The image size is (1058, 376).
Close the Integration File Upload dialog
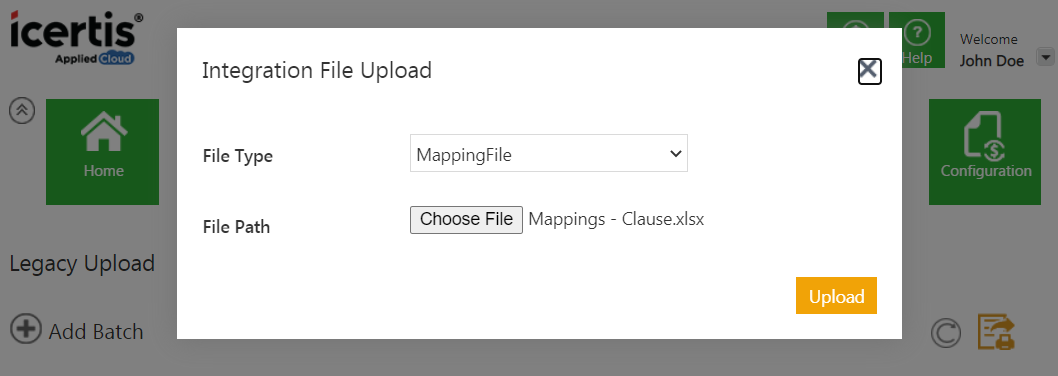(x=869, y=71)
